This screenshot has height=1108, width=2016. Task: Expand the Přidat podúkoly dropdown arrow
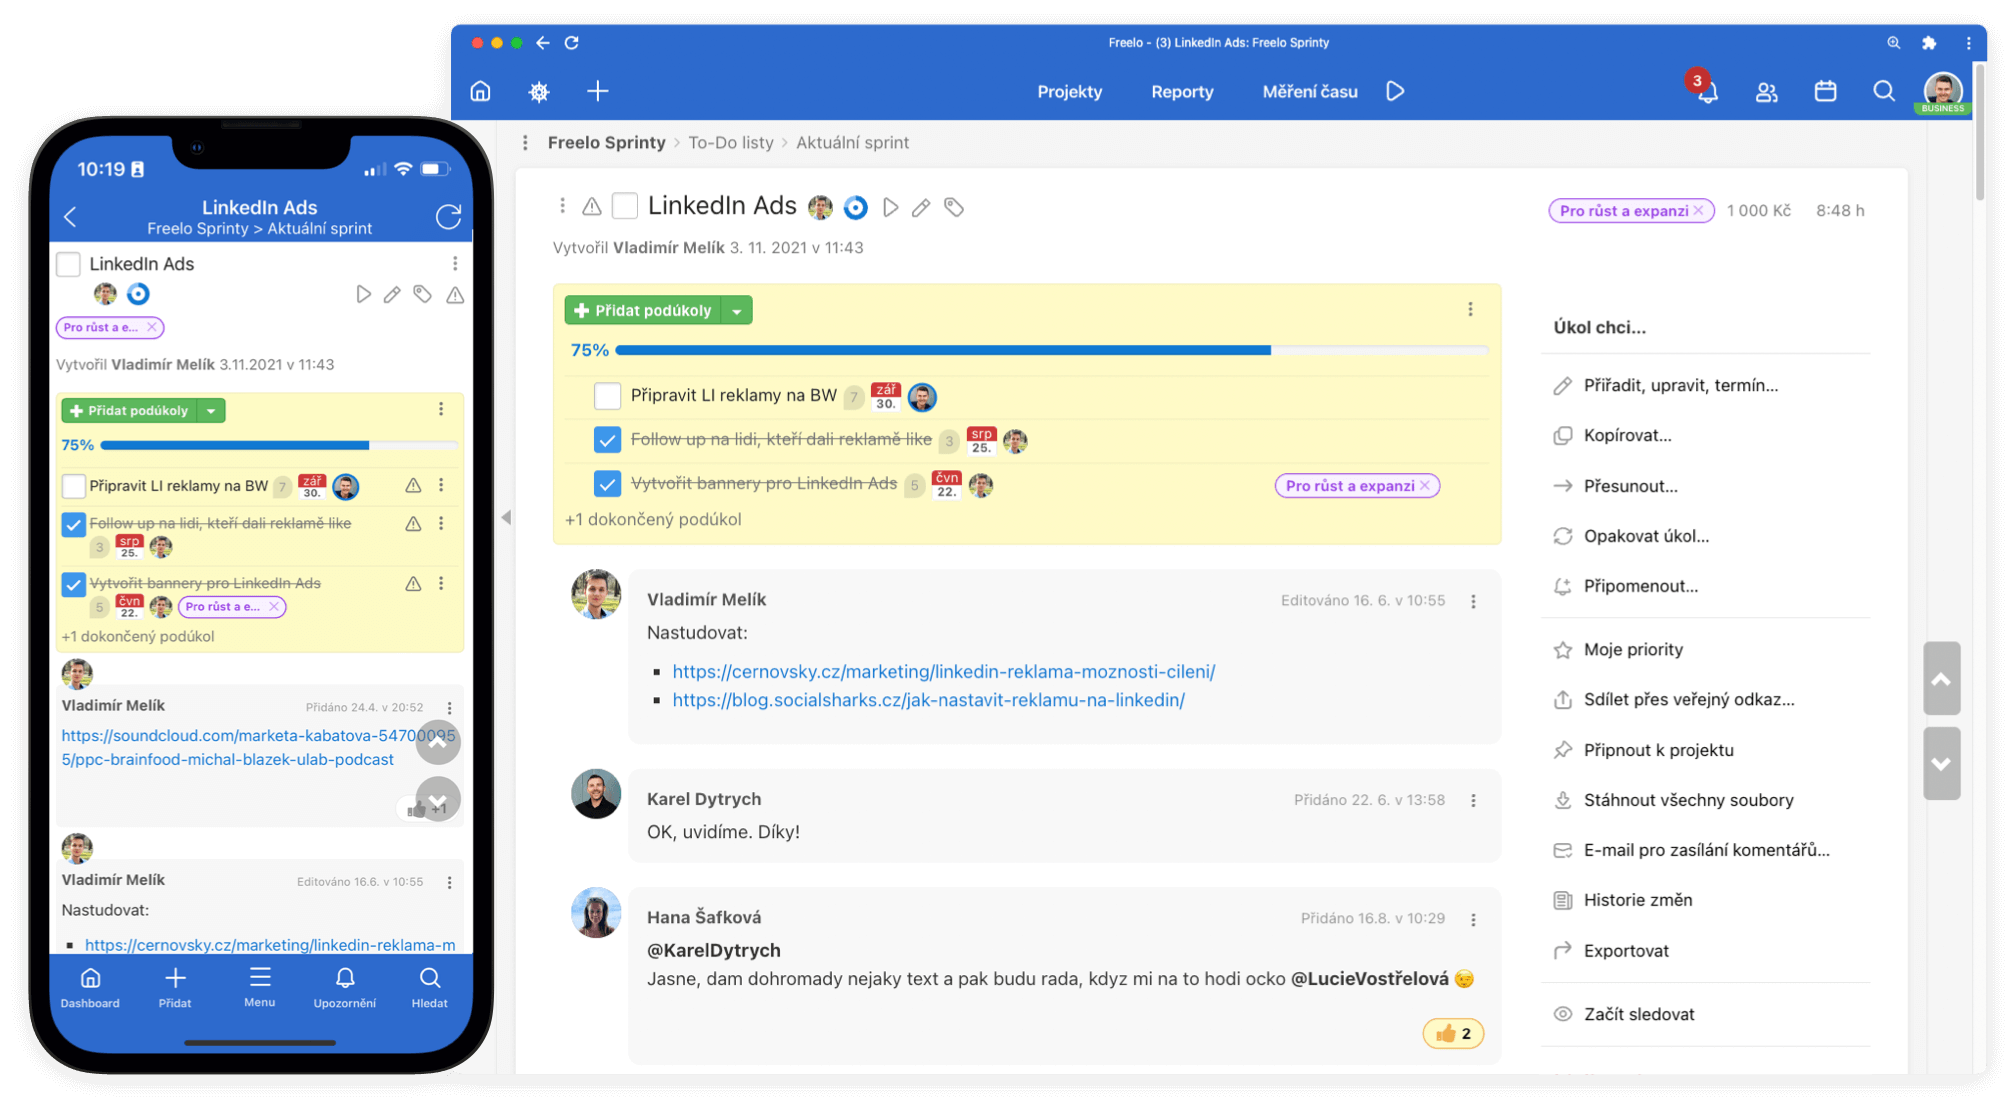coord(737,311)
